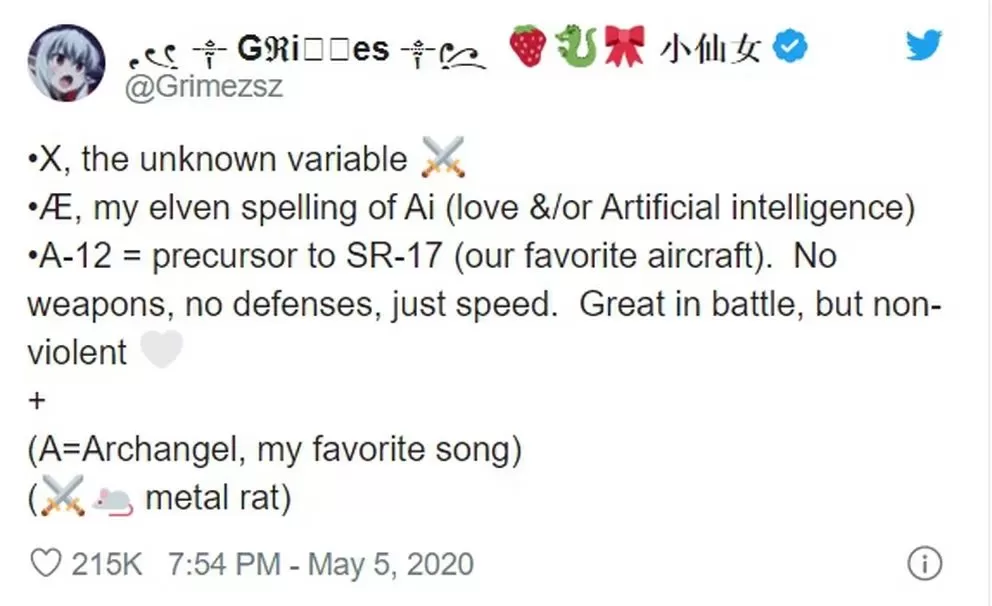Click the 'Æ, my elven spelling' line
Image resolution: width=992 pixels, height=606 pixels.
click(471, 208)
